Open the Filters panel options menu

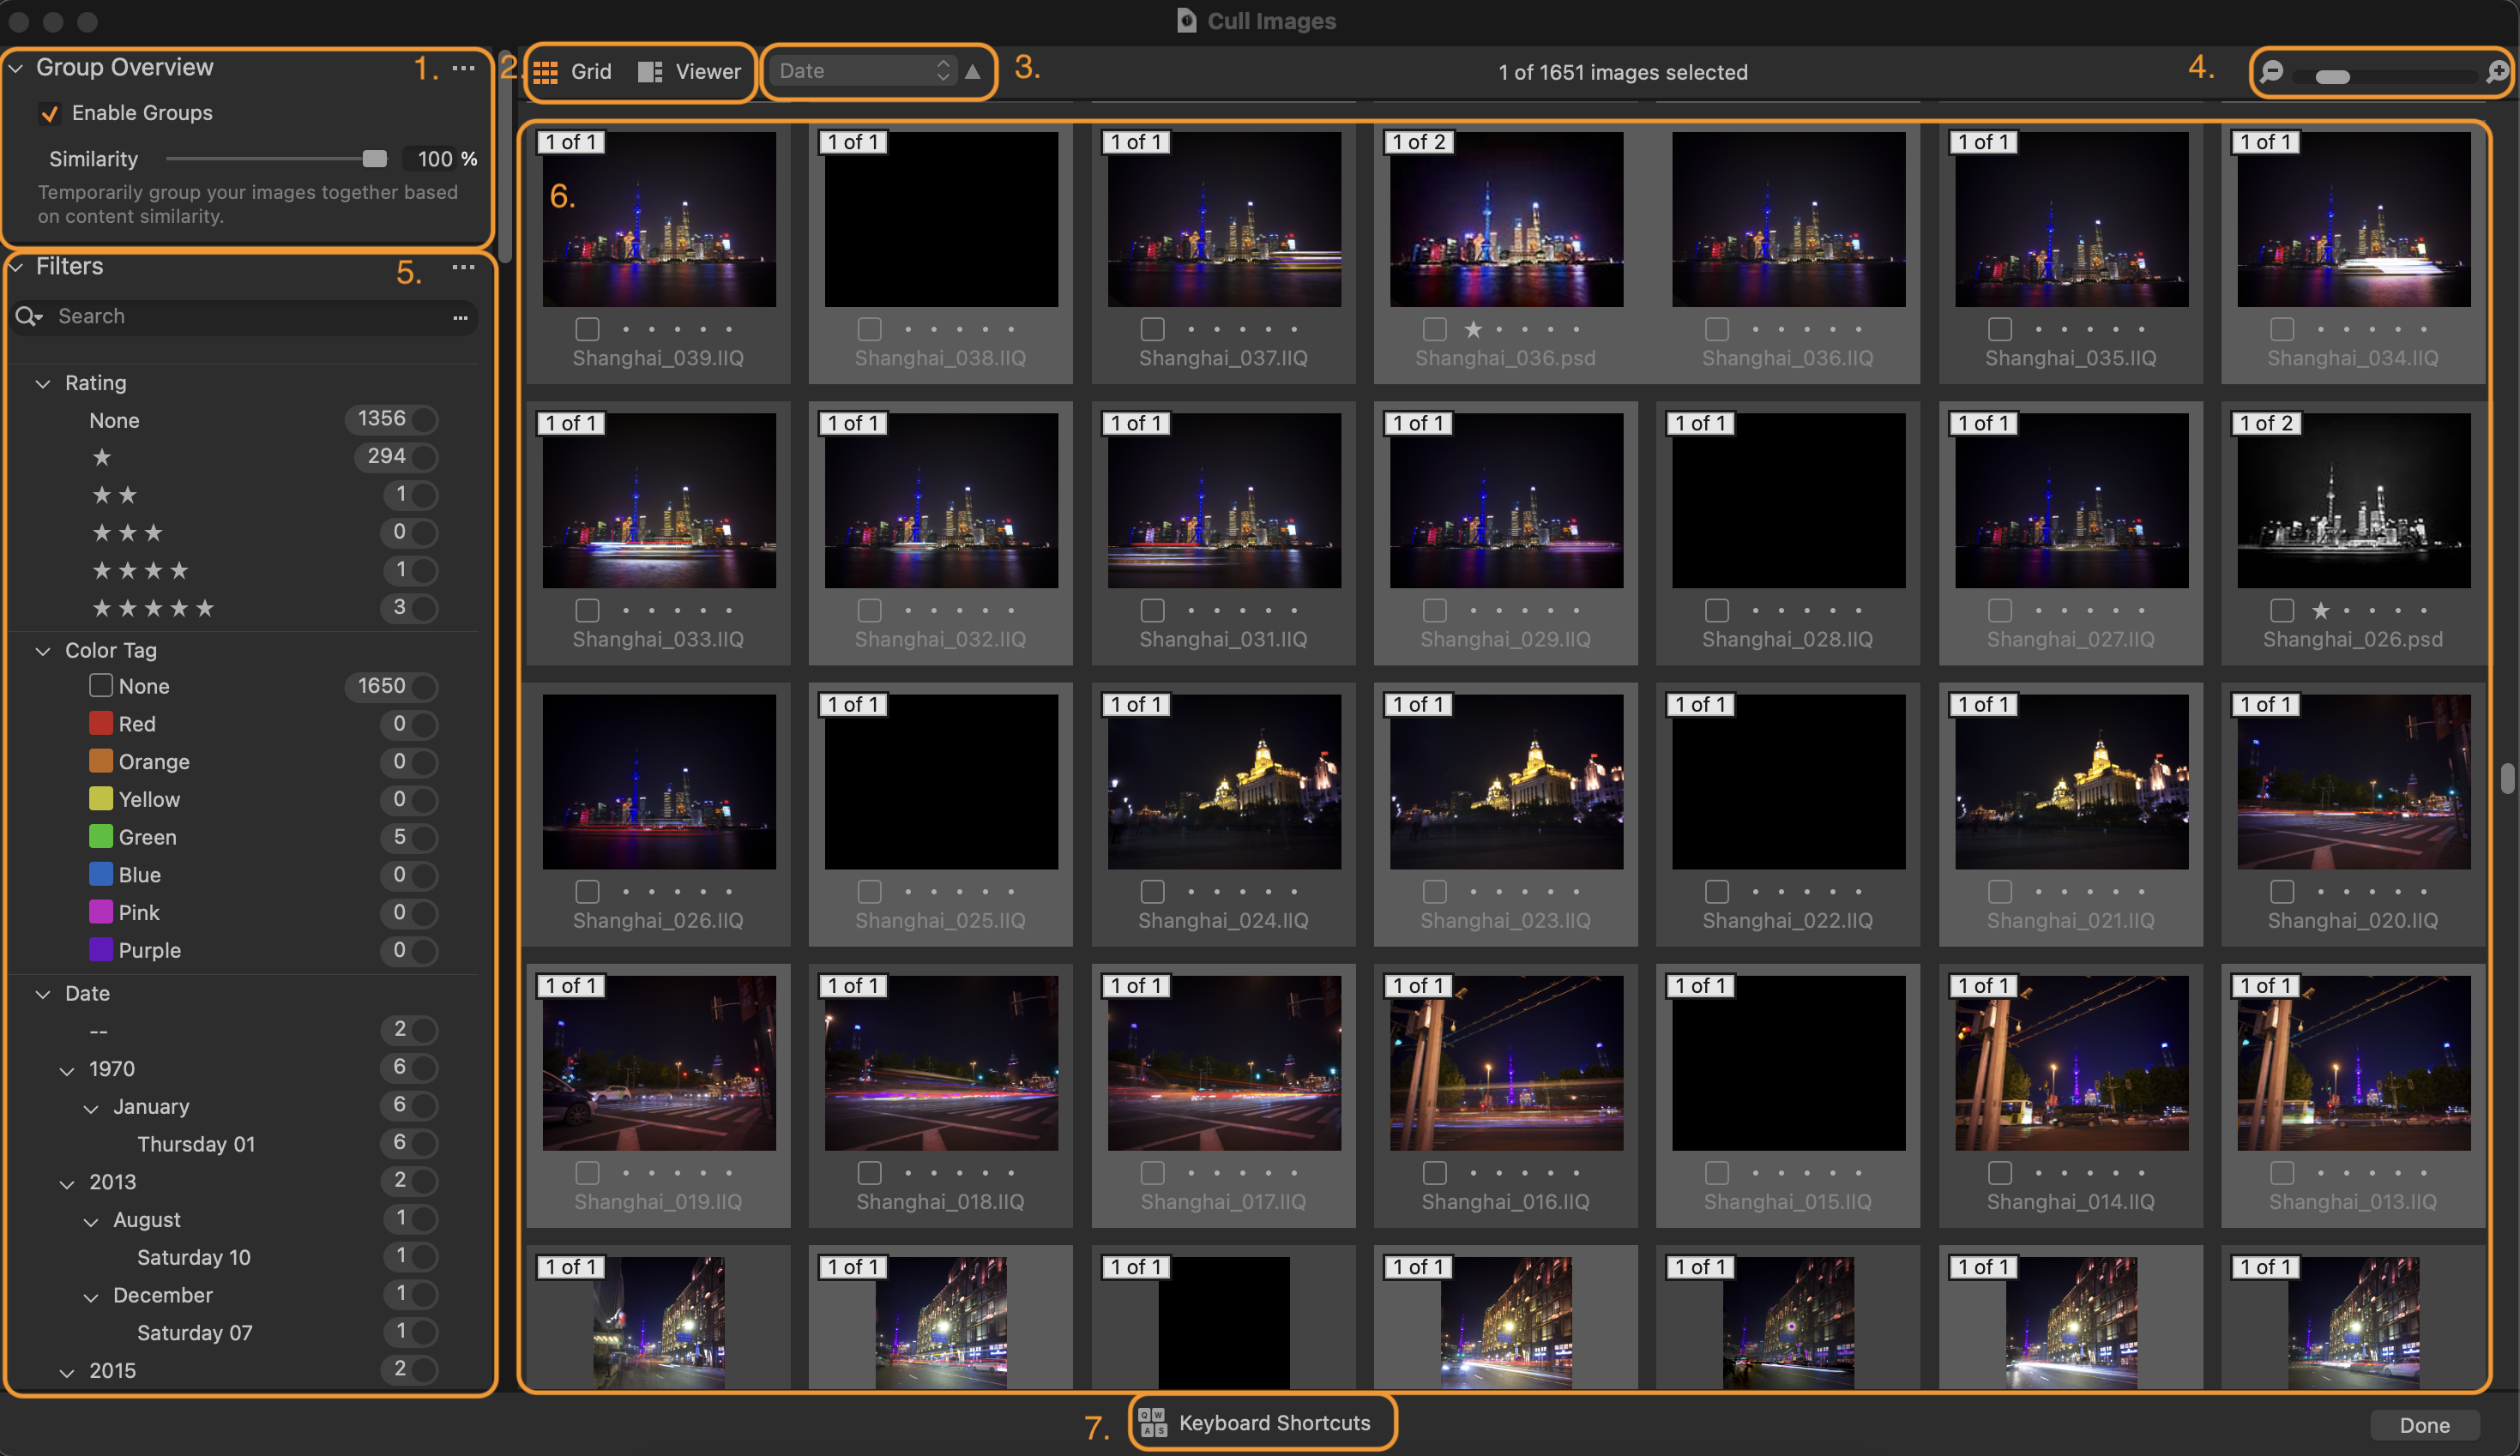tap(463, 267)
